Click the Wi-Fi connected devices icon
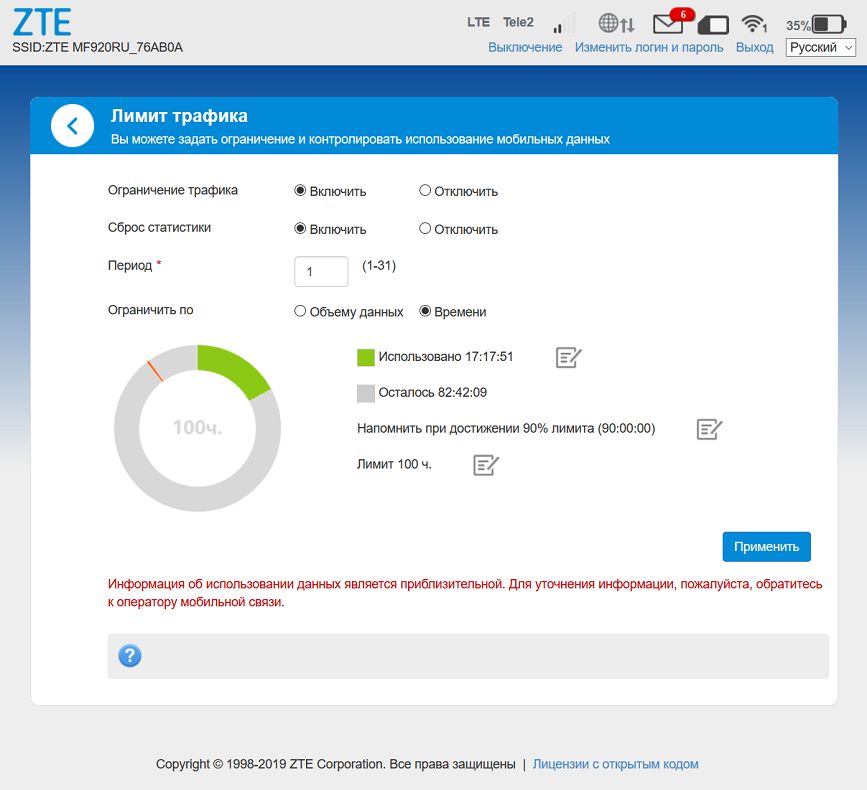 coord(753,24)
